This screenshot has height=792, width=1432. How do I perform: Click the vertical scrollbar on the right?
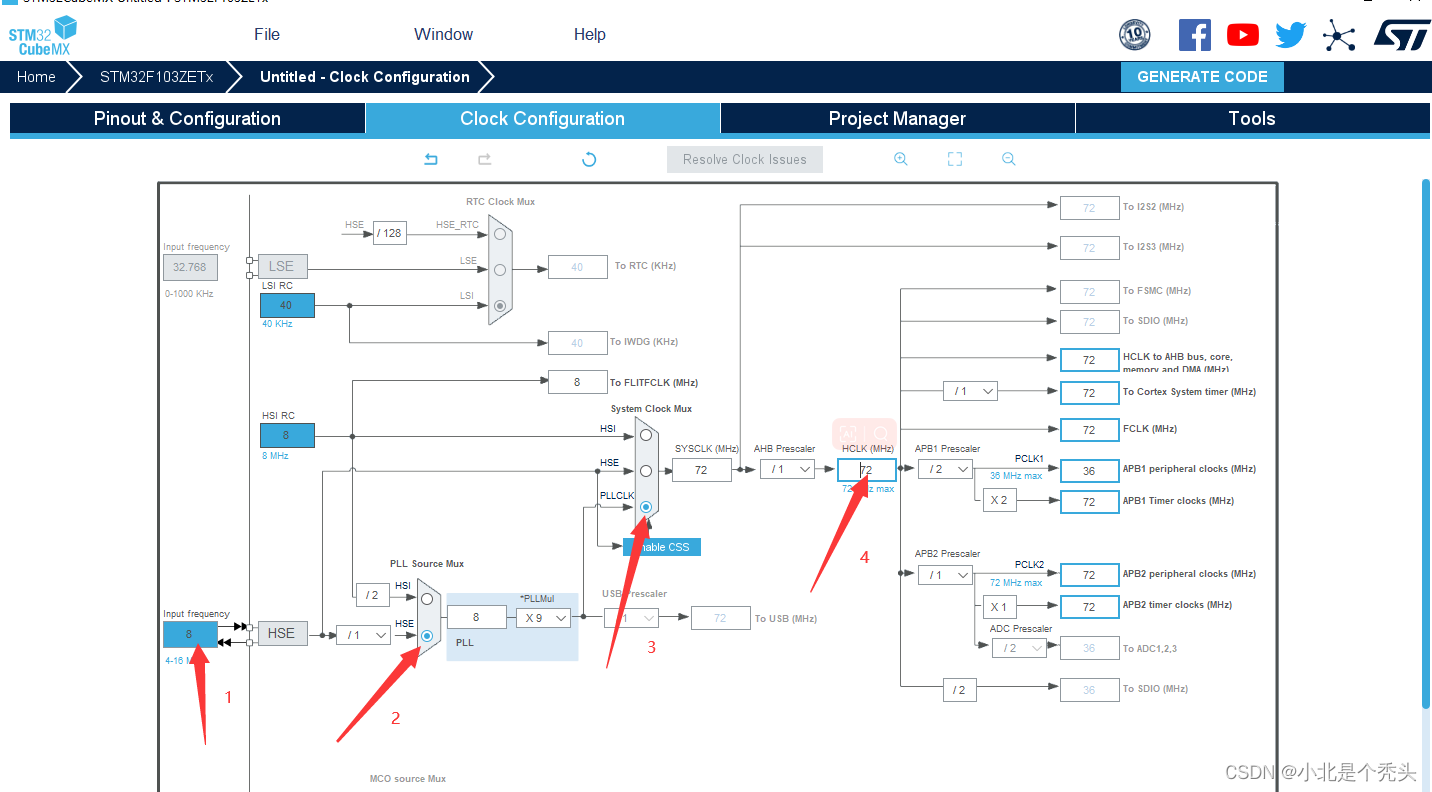click(x=1426, y=445)
